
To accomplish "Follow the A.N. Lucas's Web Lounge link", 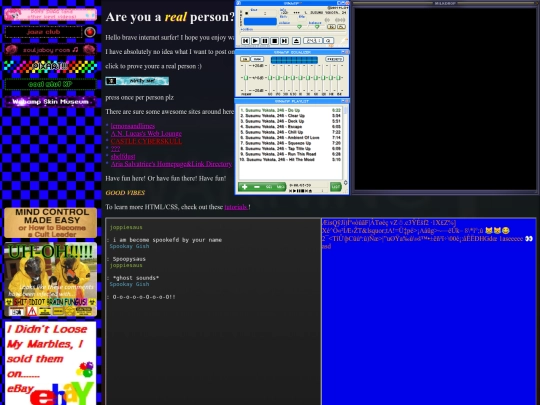I will [x=146, y=134].
